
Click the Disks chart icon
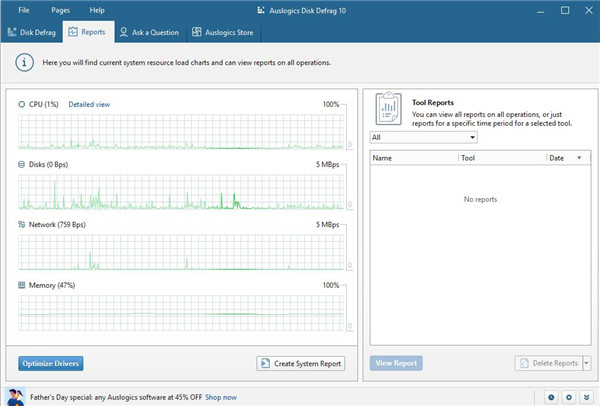tap(22, 164)
